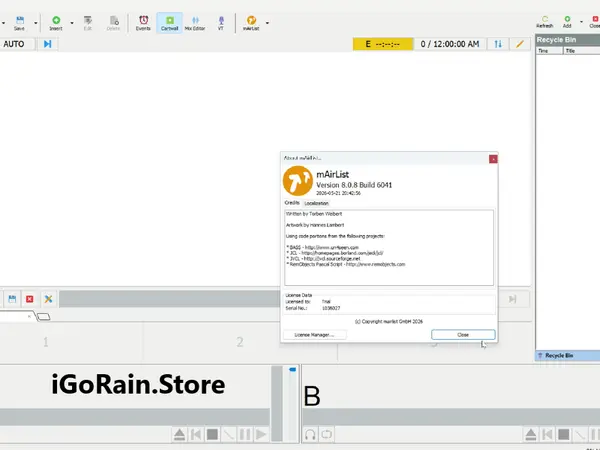Expand the Insert dropdown arrow
Viewport: 600px width, 450px height.
[72, 23]
